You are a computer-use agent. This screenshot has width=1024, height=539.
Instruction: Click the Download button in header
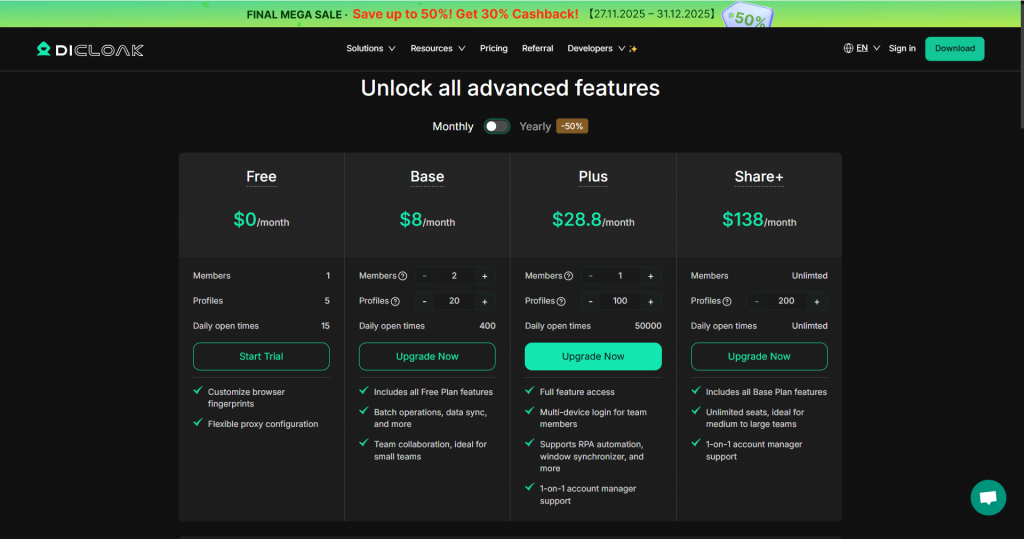954,48
